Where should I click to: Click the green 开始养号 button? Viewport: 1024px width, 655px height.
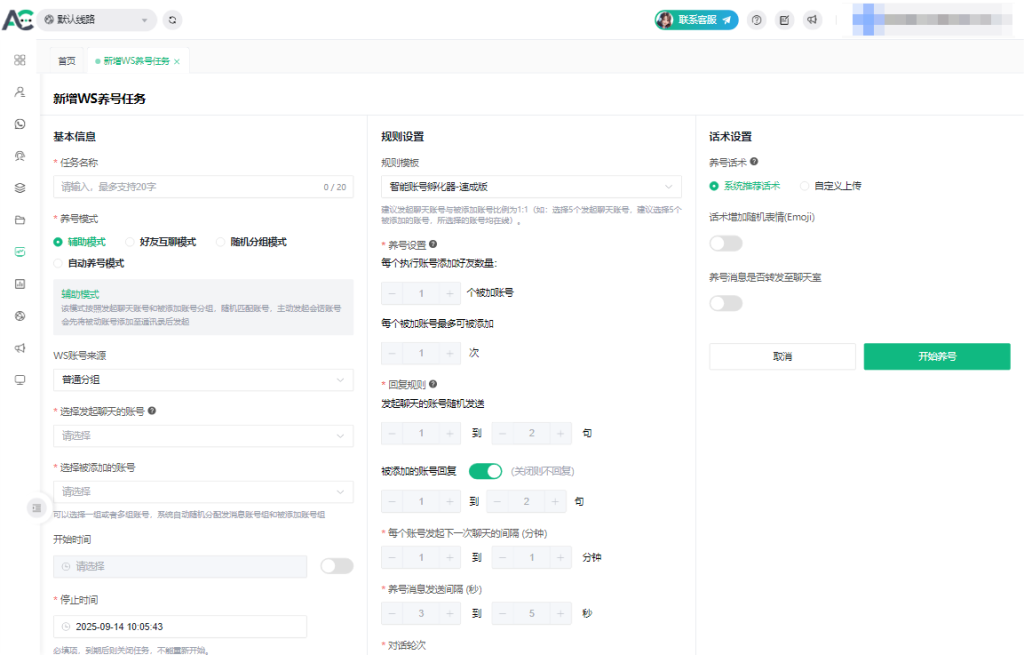pyautogui.click(x=937, y=357)
